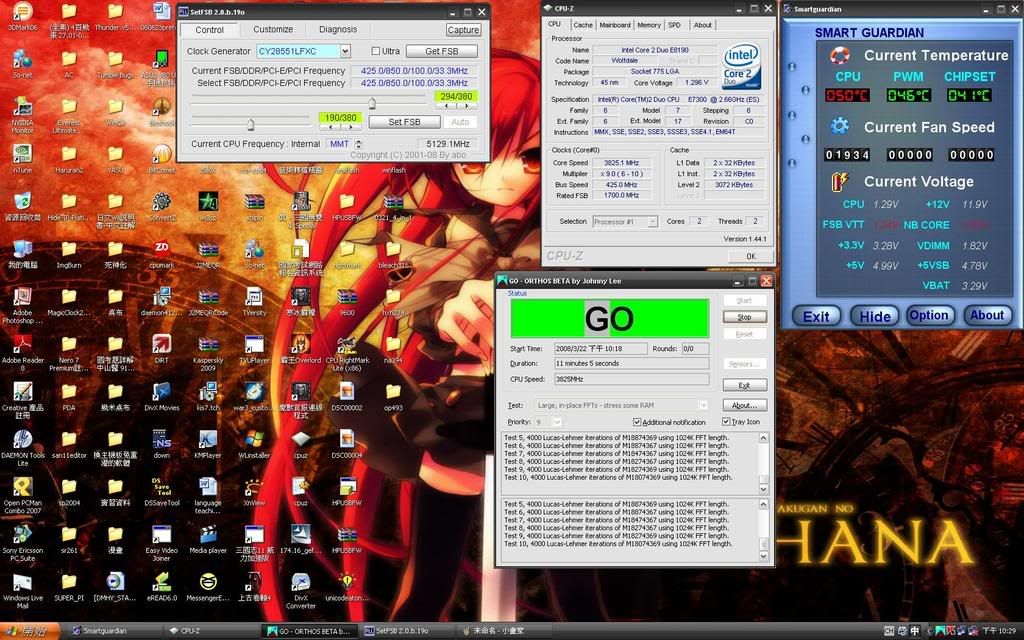Expand the Clock Generator dropdown
This screenshot has width=1024, height=640.
click(x=345, y=51)
